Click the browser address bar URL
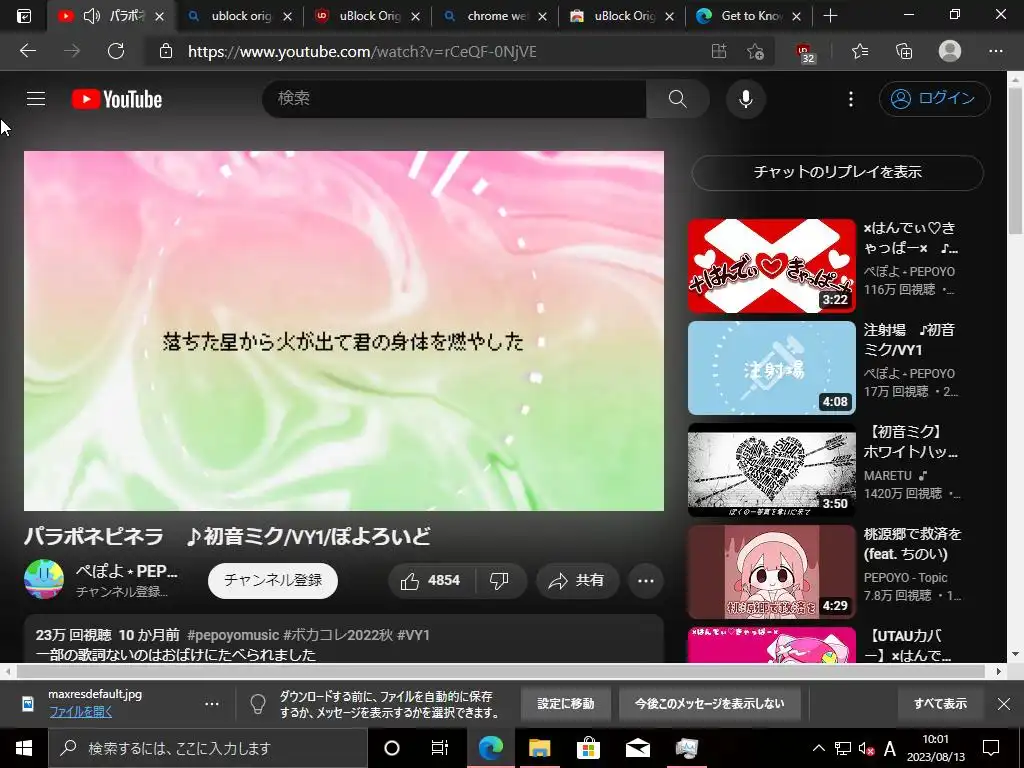Image resolution: width=1024 pixels, height=768 pixels. 362,52
